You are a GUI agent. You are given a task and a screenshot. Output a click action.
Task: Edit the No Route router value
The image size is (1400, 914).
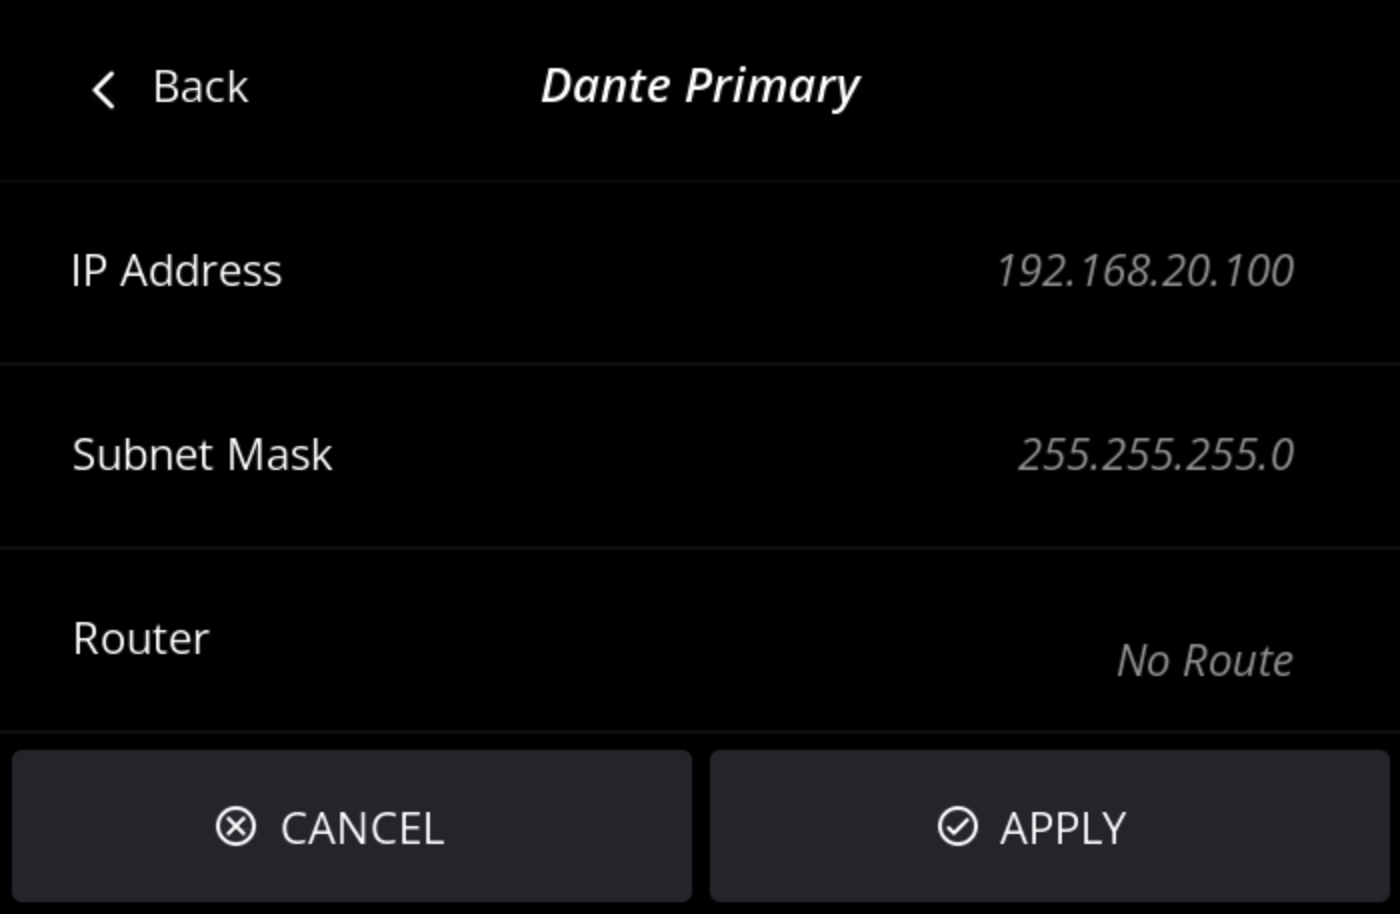click(1205, 661)
